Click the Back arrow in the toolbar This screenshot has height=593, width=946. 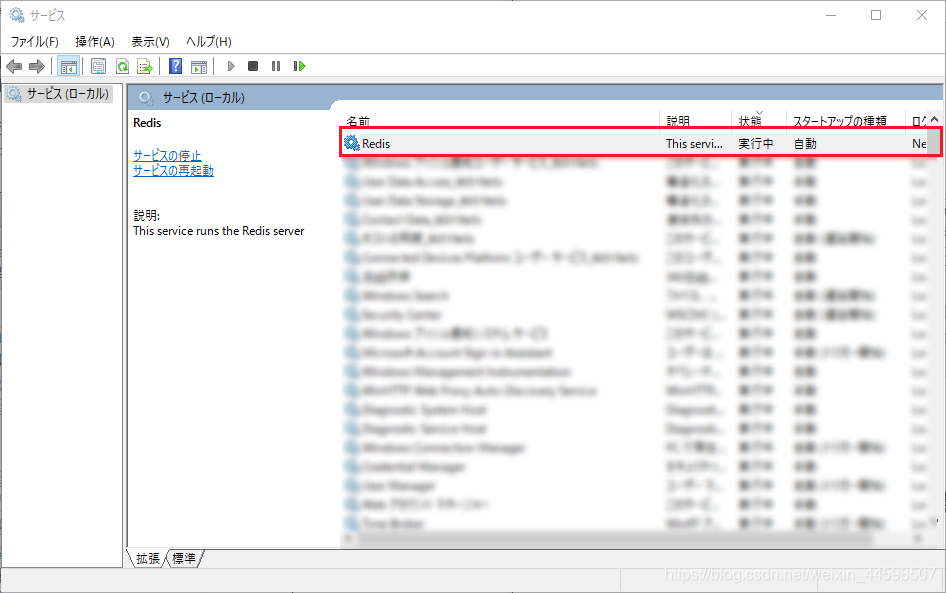(14, 66)
